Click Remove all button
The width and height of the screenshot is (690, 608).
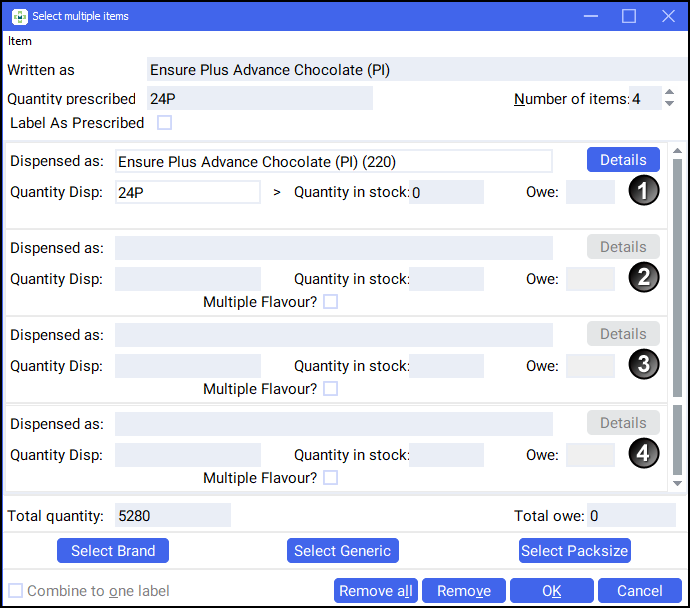[x=376, y=591]
